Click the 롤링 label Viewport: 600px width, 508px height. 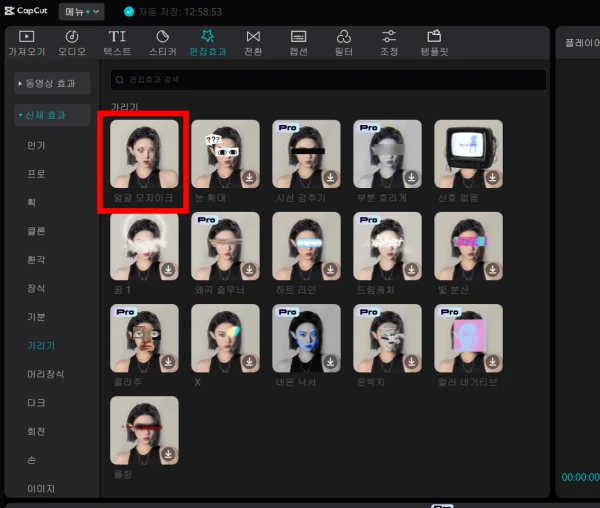point(122,474)
